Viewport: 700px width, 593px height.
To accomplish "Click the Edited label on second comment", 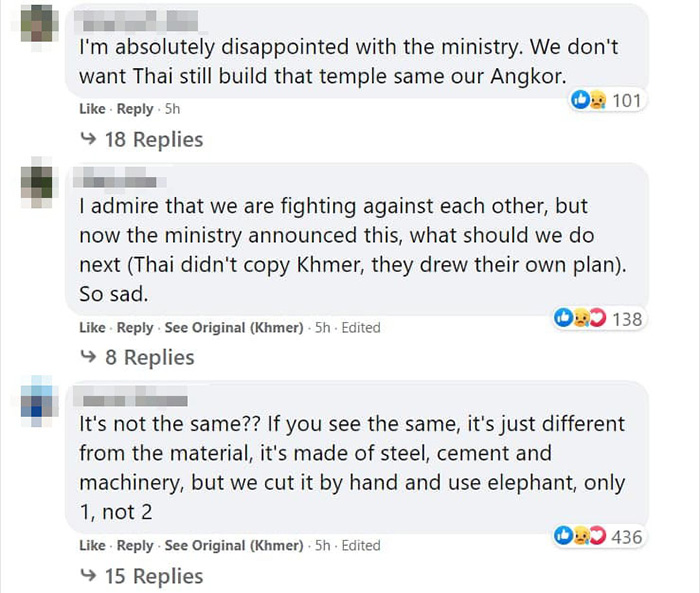I will 361,327.
